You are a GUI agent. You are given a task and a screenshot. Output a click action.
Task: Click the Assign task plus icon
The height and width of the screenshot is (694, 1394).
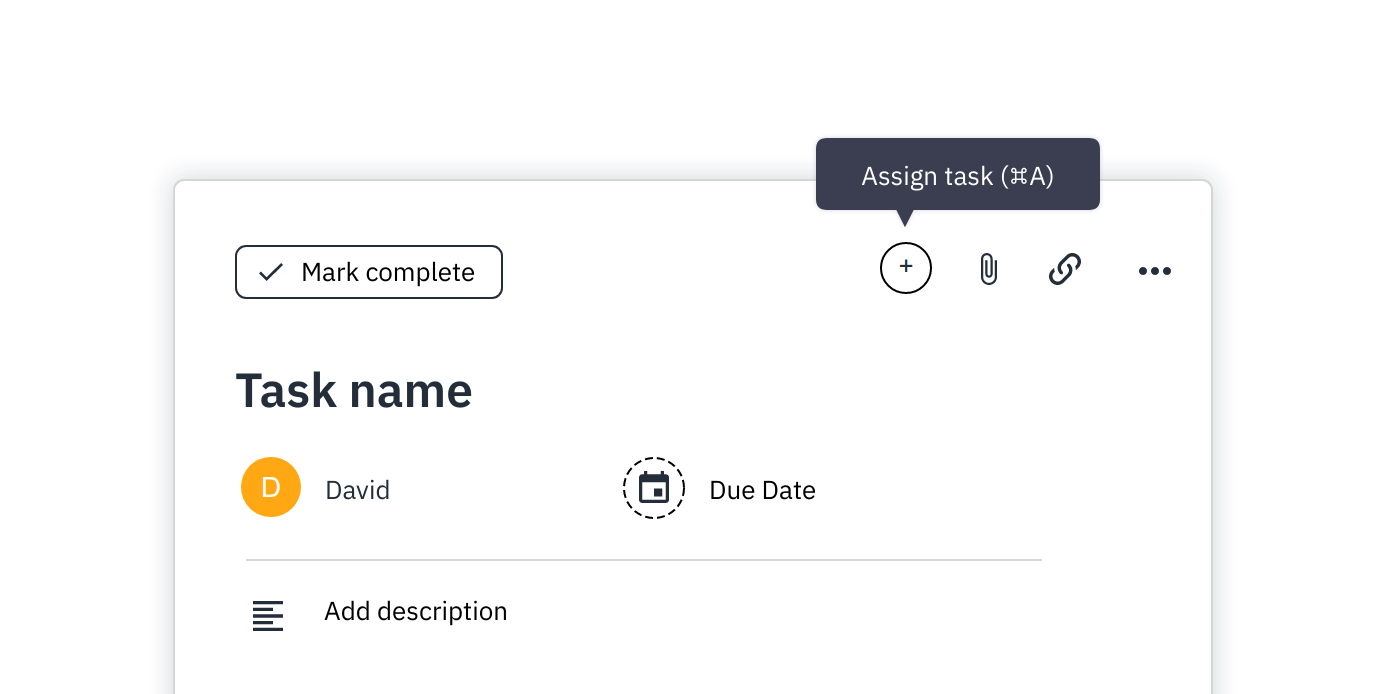pos(905,268)
